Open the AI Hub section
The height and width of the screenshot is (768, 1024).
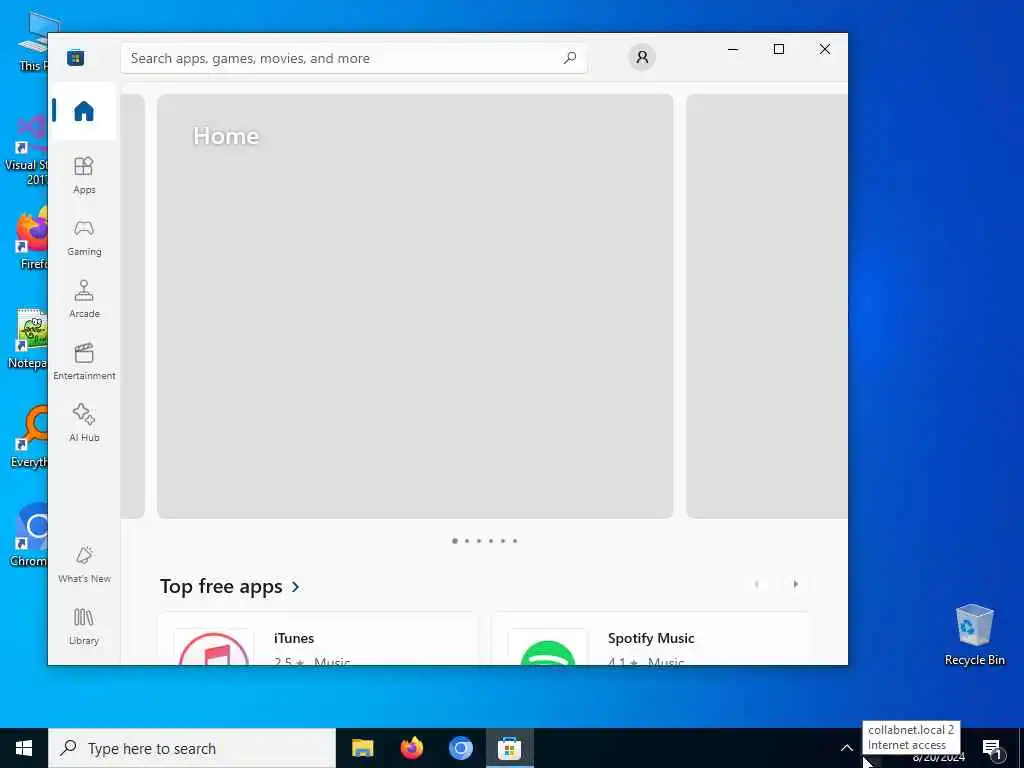pyautogui.click(x=84, y=423)
